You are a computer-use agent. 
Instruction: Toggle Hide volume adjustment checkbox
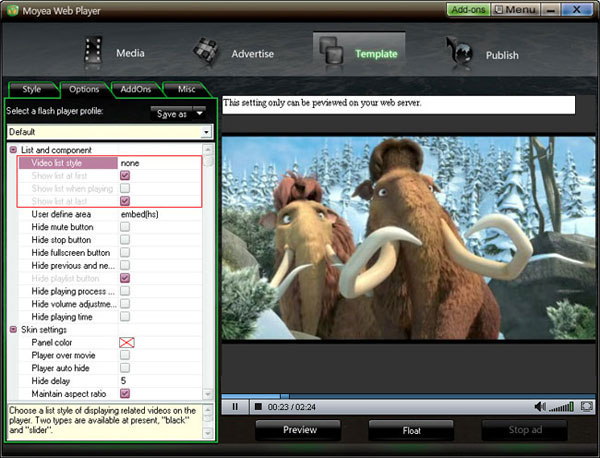coord(125,304)
